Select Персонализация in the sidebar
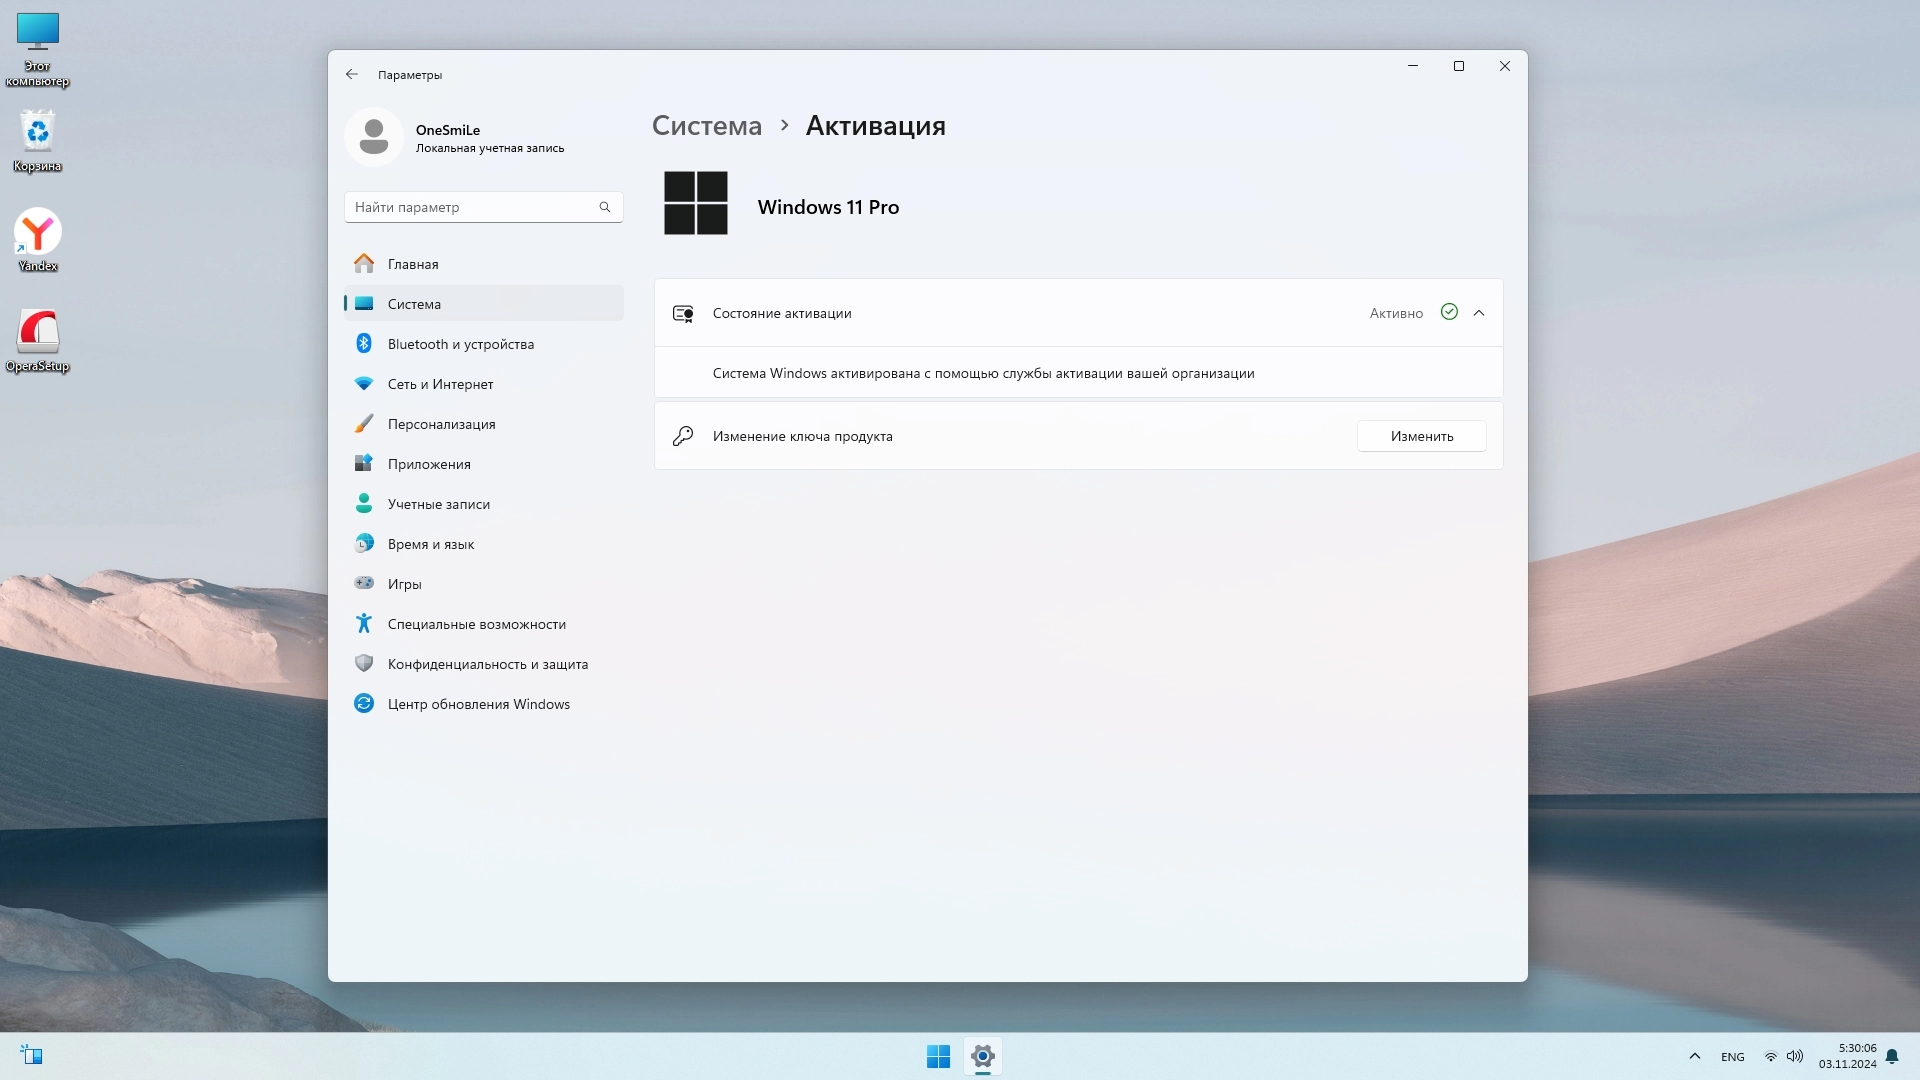The image size is (1920, 1080). (441, 424)
